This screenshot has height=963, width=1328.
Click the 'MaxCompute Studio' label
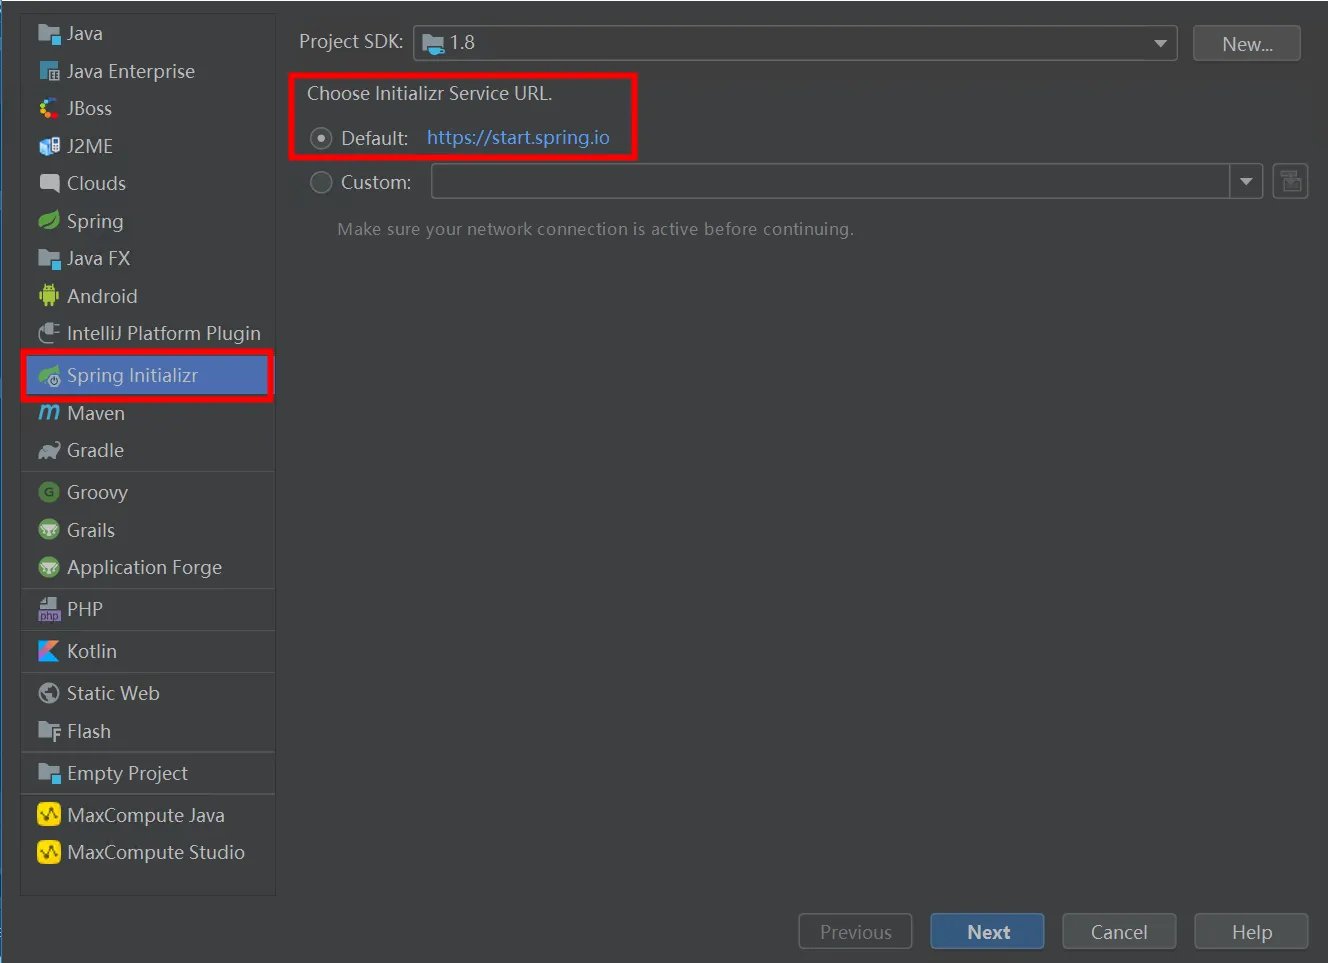[x=156, y=852]
